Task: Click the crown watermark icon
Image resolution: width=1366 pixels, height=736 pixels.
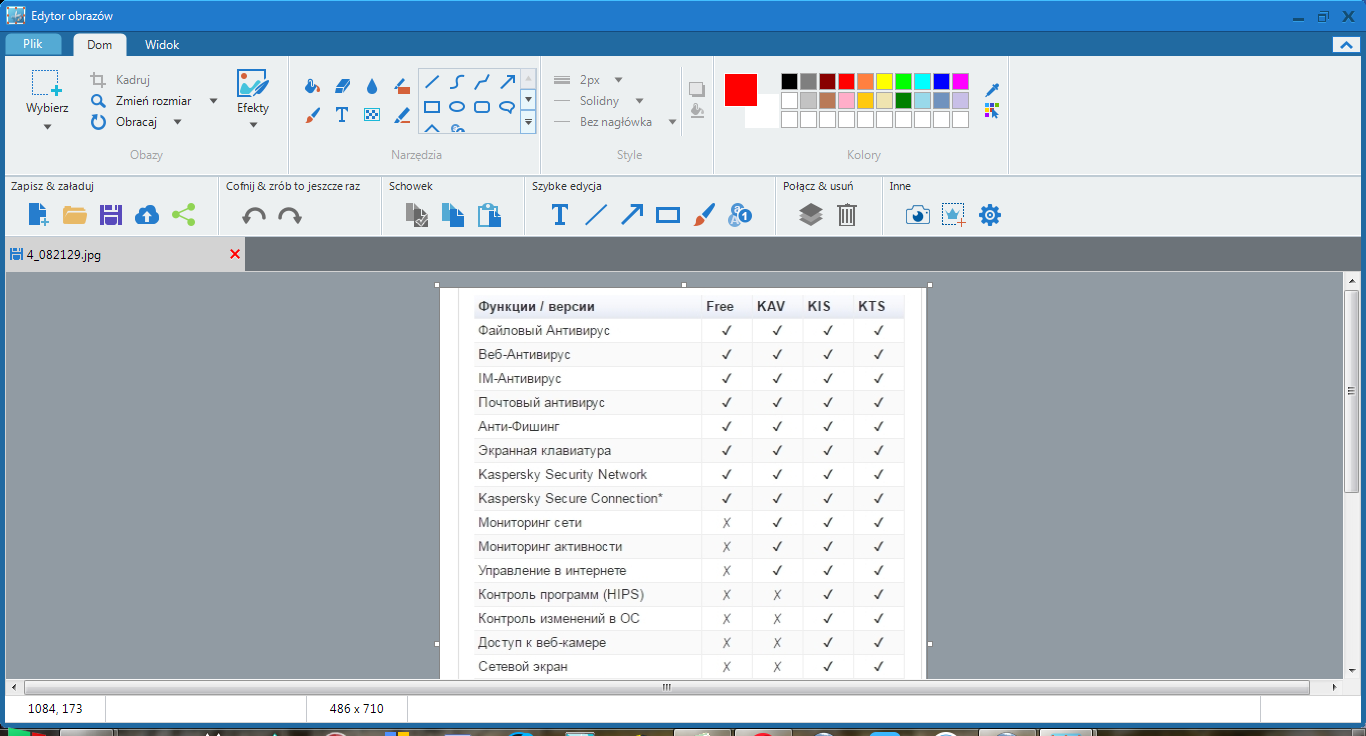Action: pos(954,215)
